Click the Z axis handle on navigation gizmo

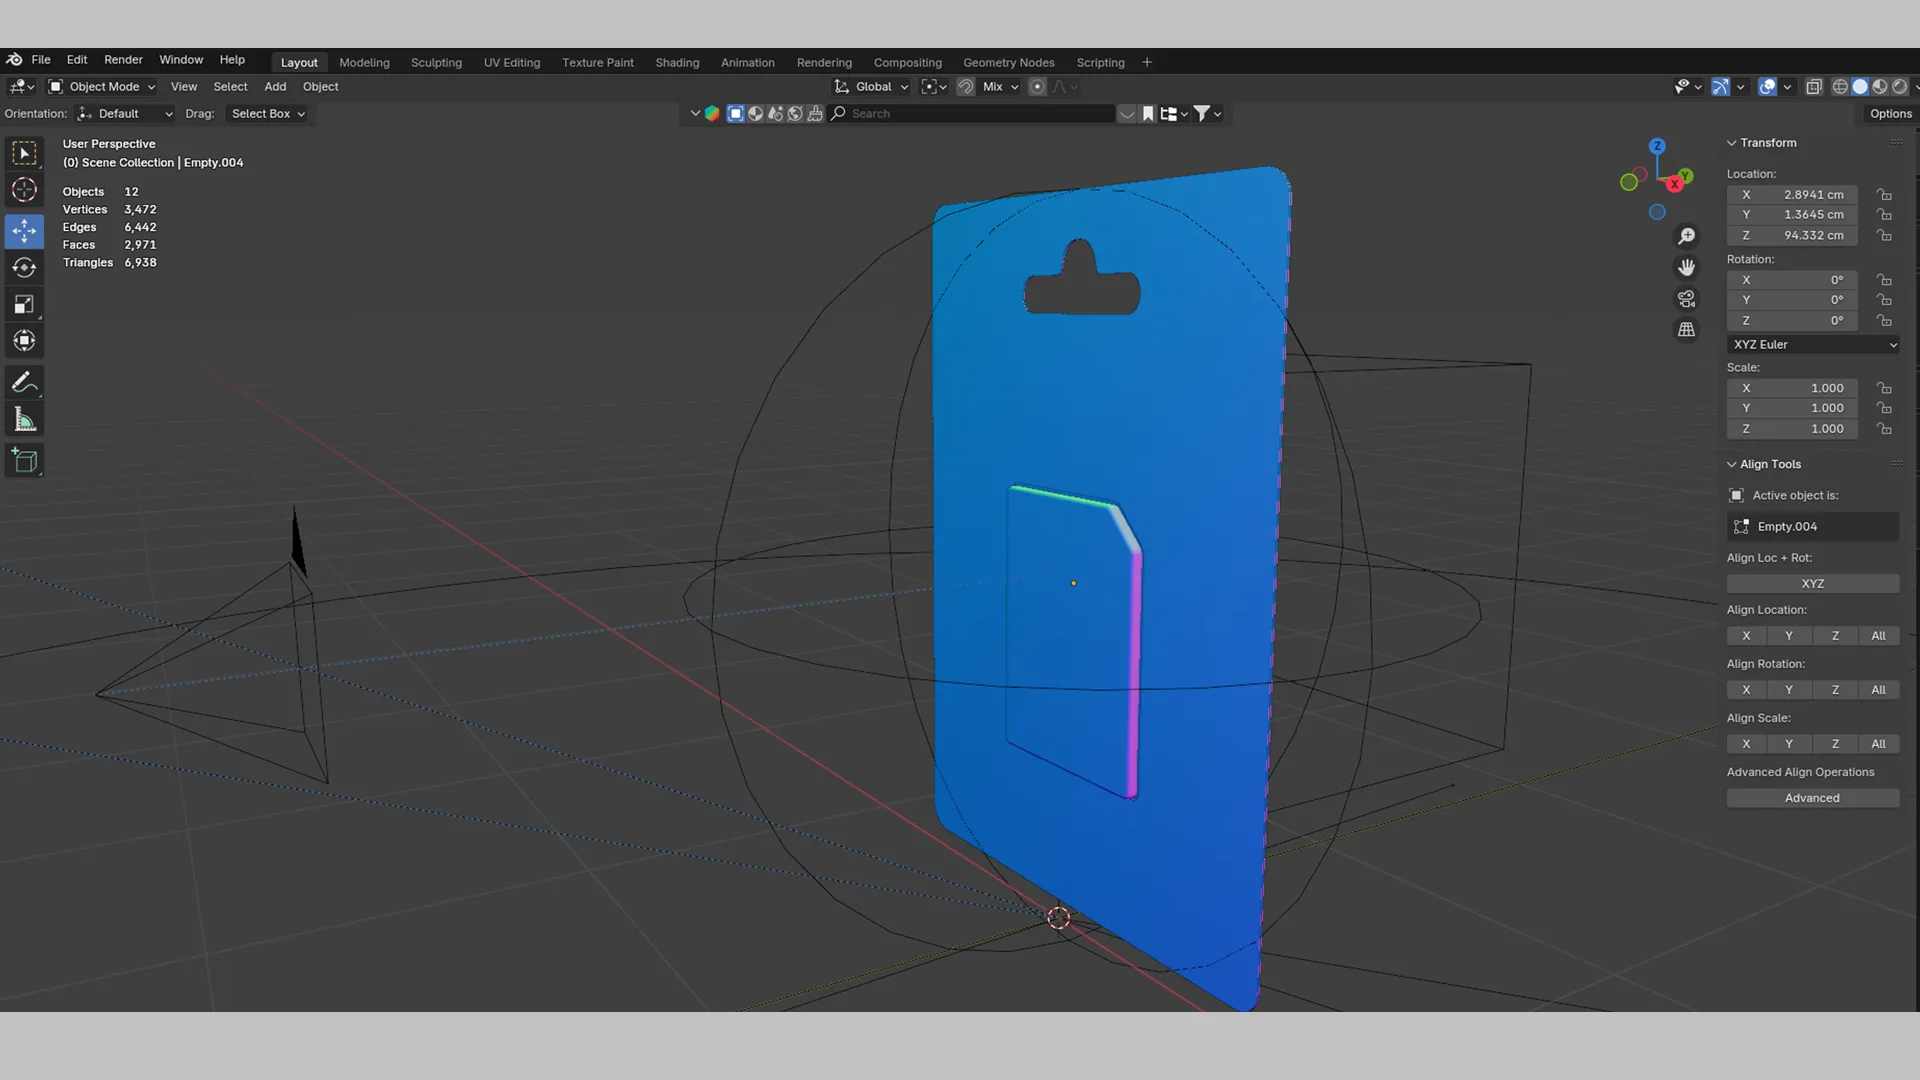(x=1658, y=145)
